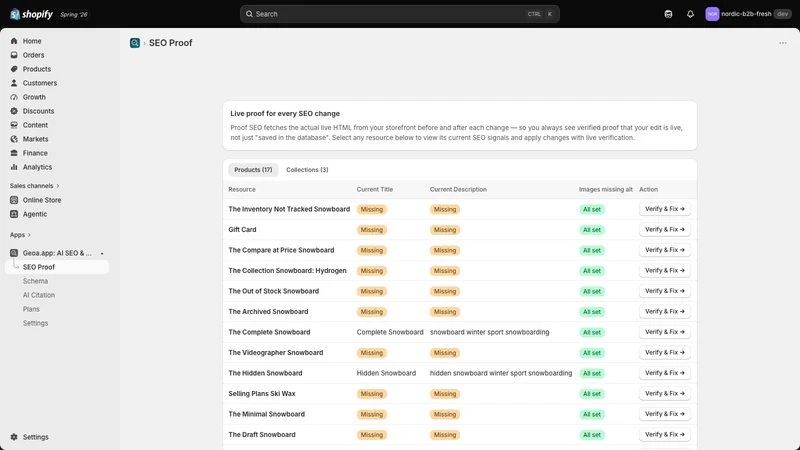Click the Missing title badge for Gift Card
The width and height of the screenshot is (800, 450).
[371, 230]
